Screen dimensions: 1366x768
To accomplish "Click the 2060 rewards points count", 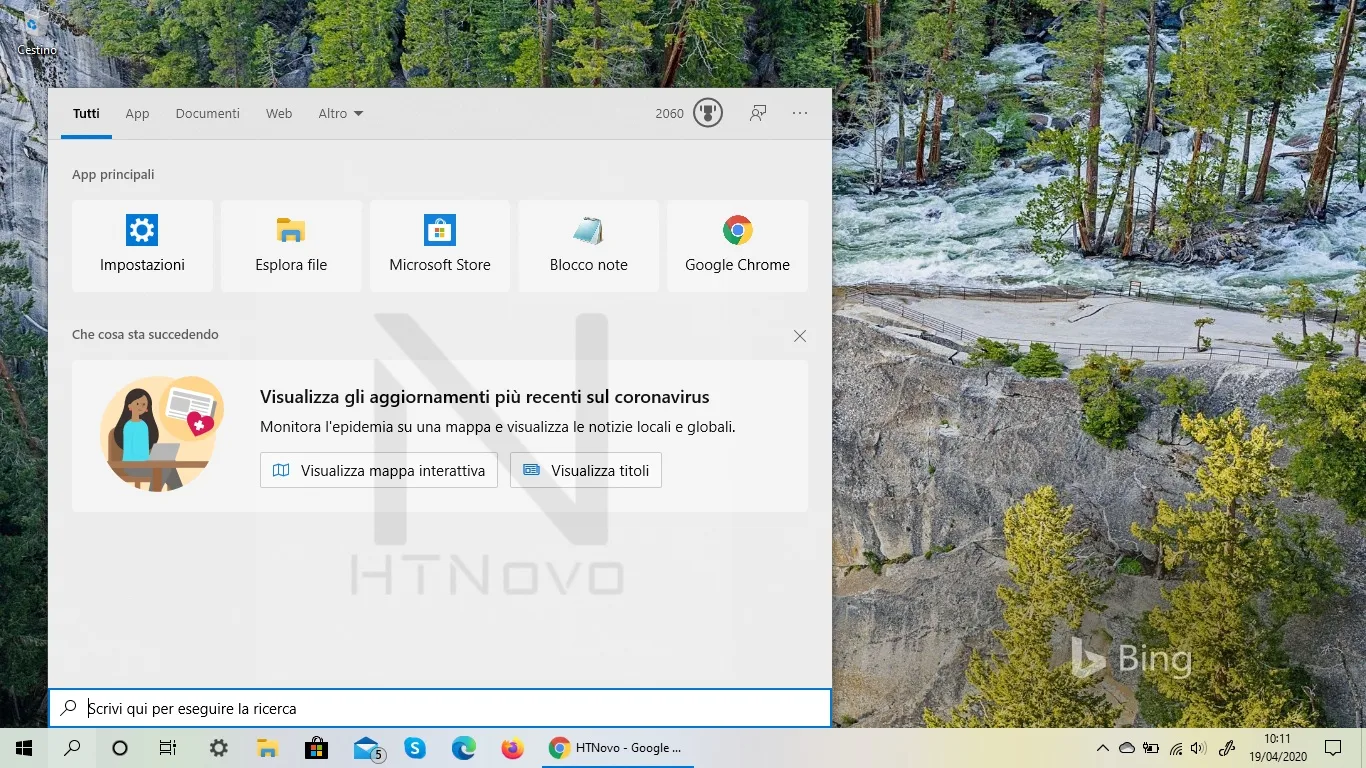I will [670, 113].
